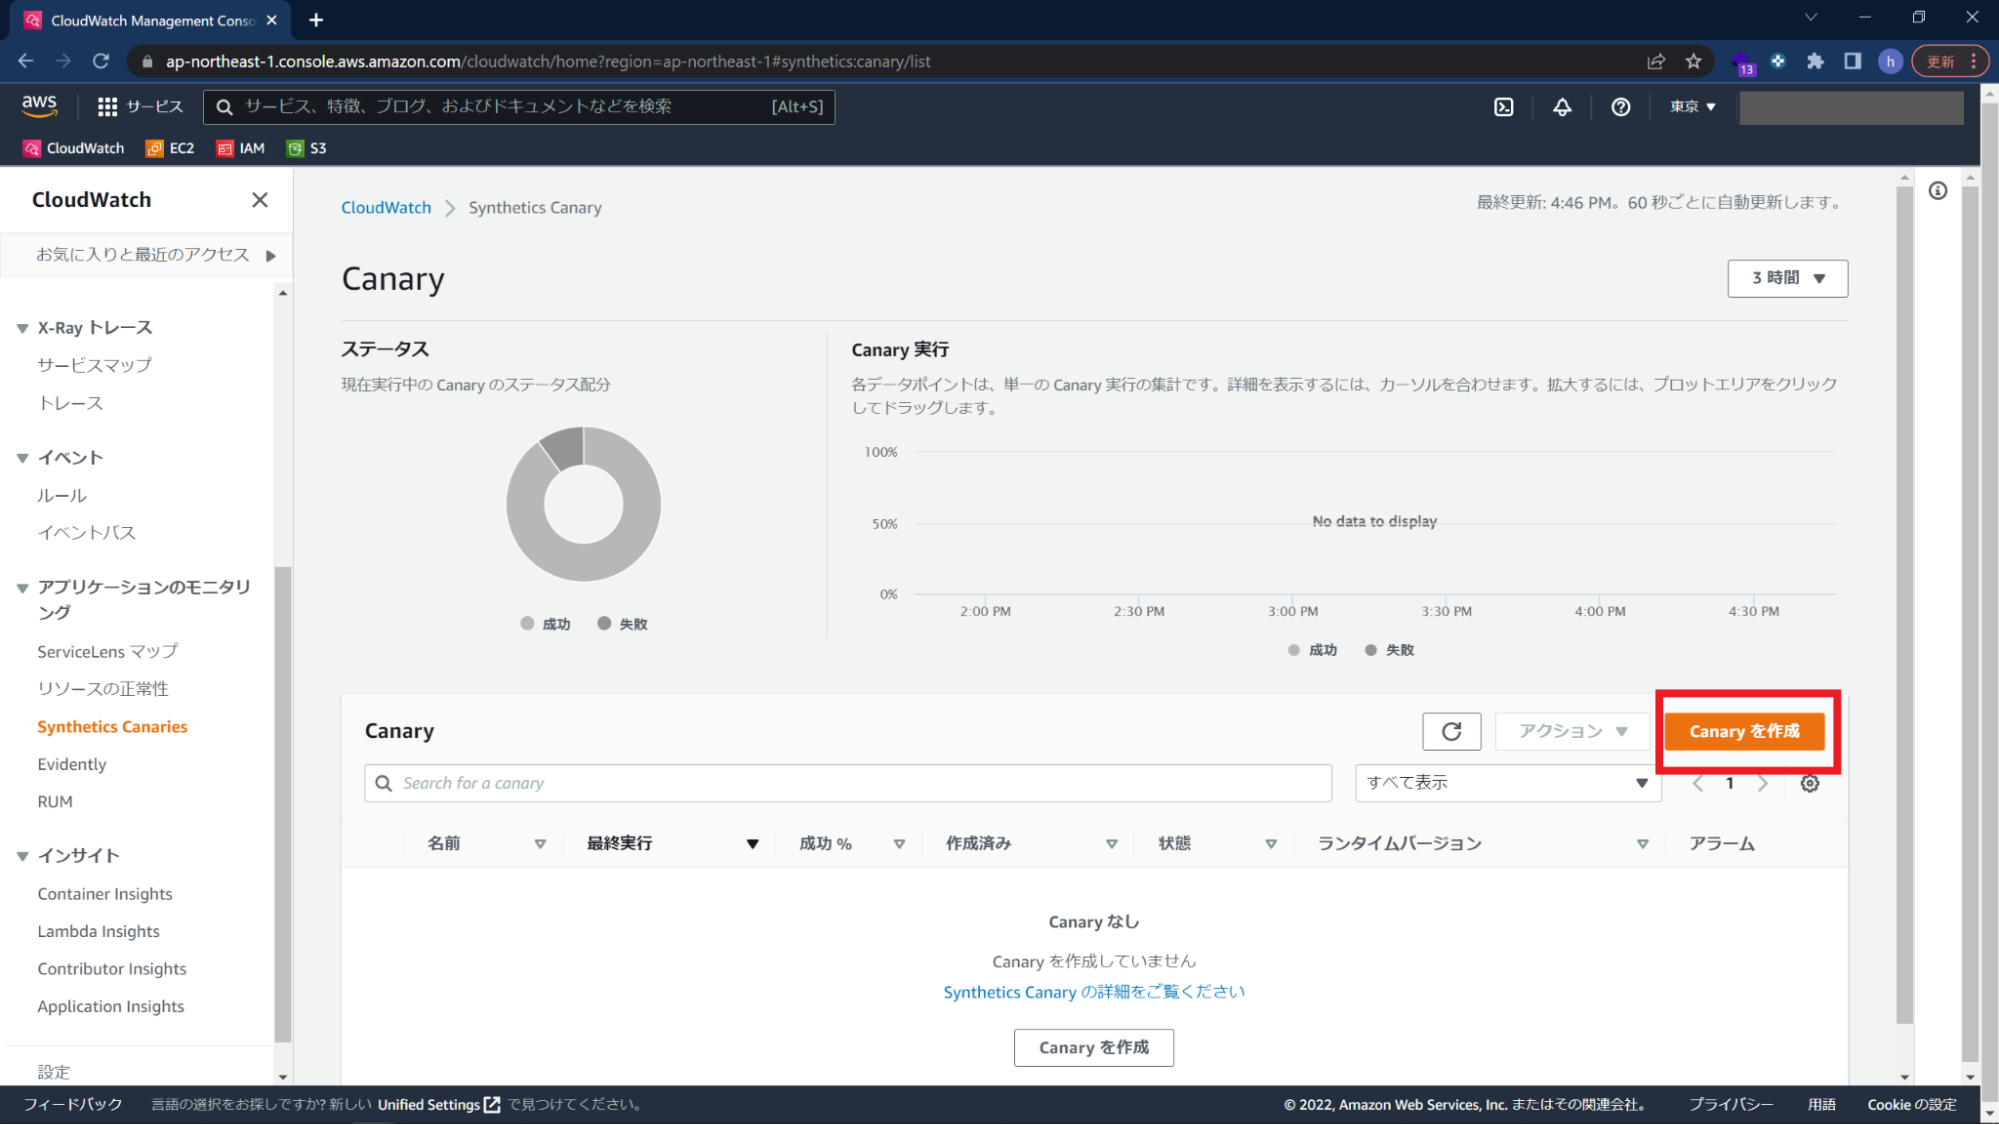Collapse the X-Ray トレース section
Image resolution: width=1999 pixels, height=1125 pixels.
22,328
